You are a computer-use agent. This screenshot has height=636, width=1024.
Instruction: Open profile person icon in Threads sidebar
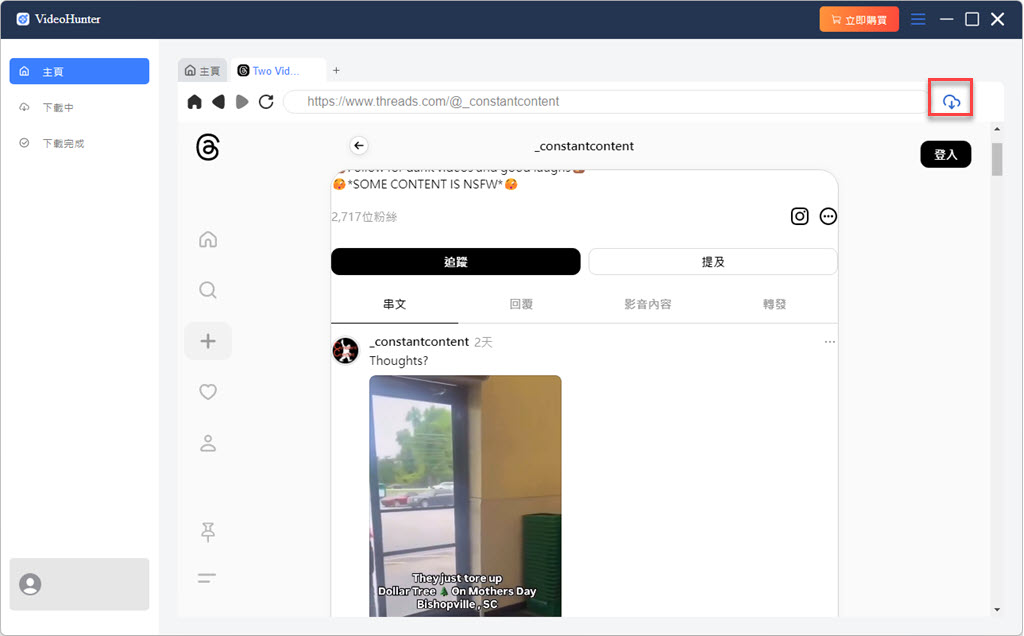coord(208,443)
